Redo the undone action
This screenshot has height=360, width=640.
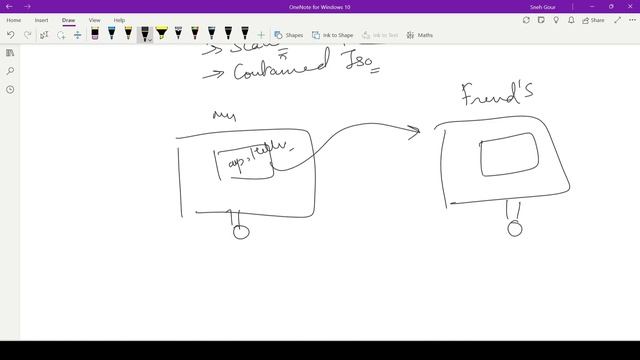(x=27, y=35)
